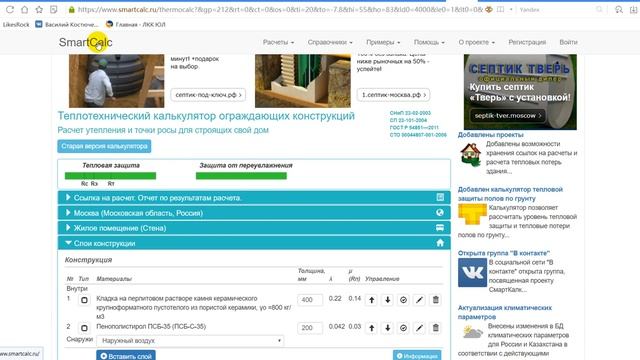Screen dimensions: 640x360
Task: Click Старая версия калькулятора button
Action: tap(104, 146)
